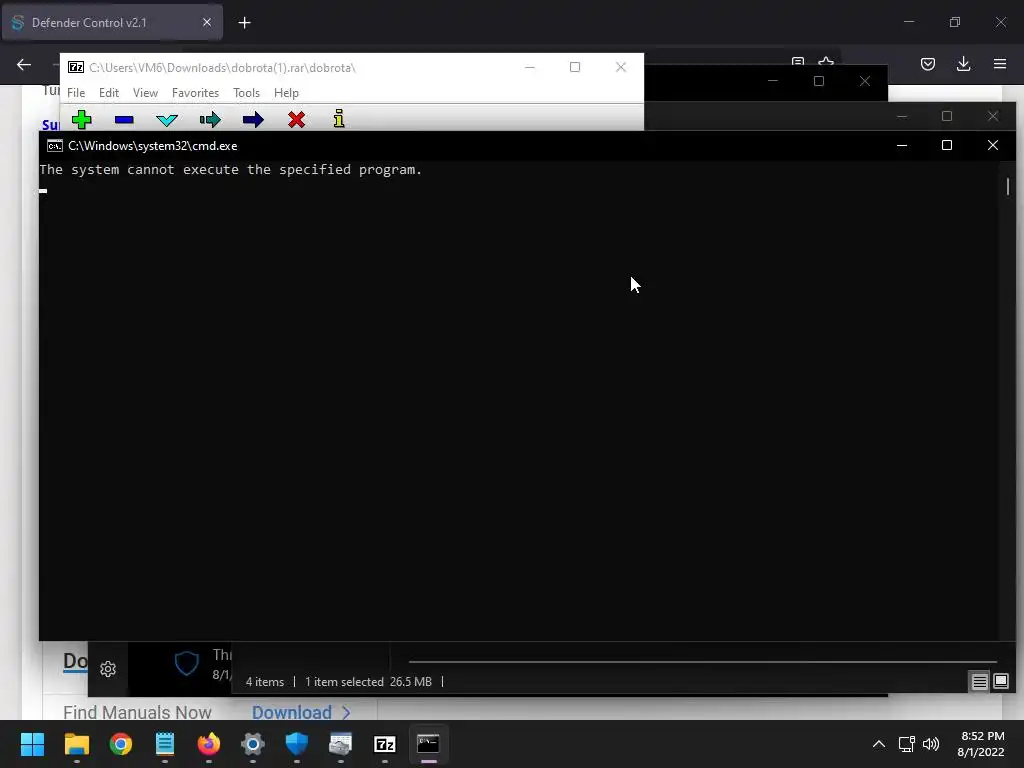Open Settings gear from the taskbar

[253, 744]
